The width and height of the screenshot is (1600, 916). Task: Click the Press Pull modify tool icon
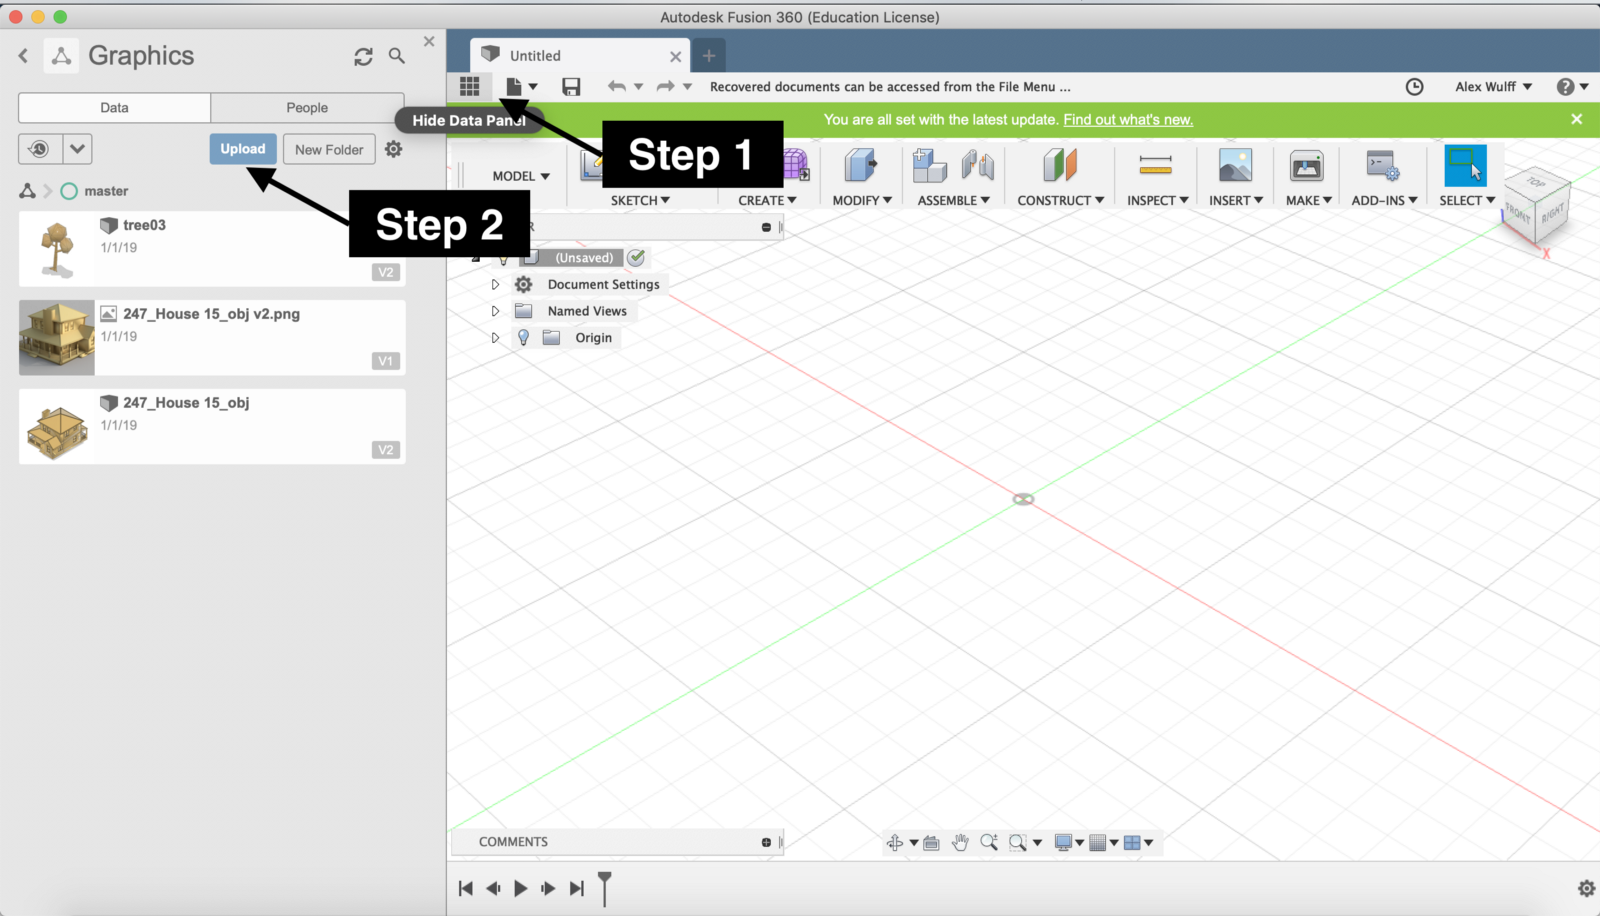coord(860,165)
